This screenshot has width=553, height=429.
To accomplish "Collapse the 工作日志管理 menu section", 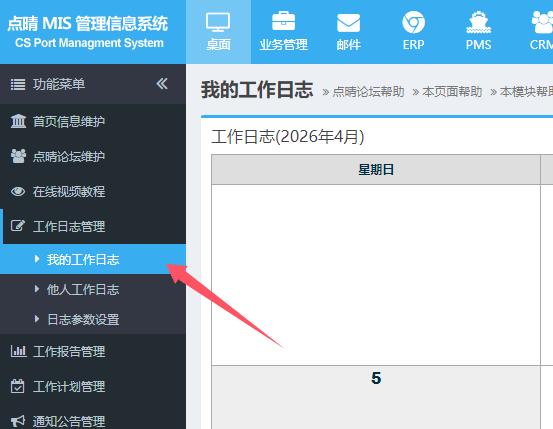I will point(93,226).
